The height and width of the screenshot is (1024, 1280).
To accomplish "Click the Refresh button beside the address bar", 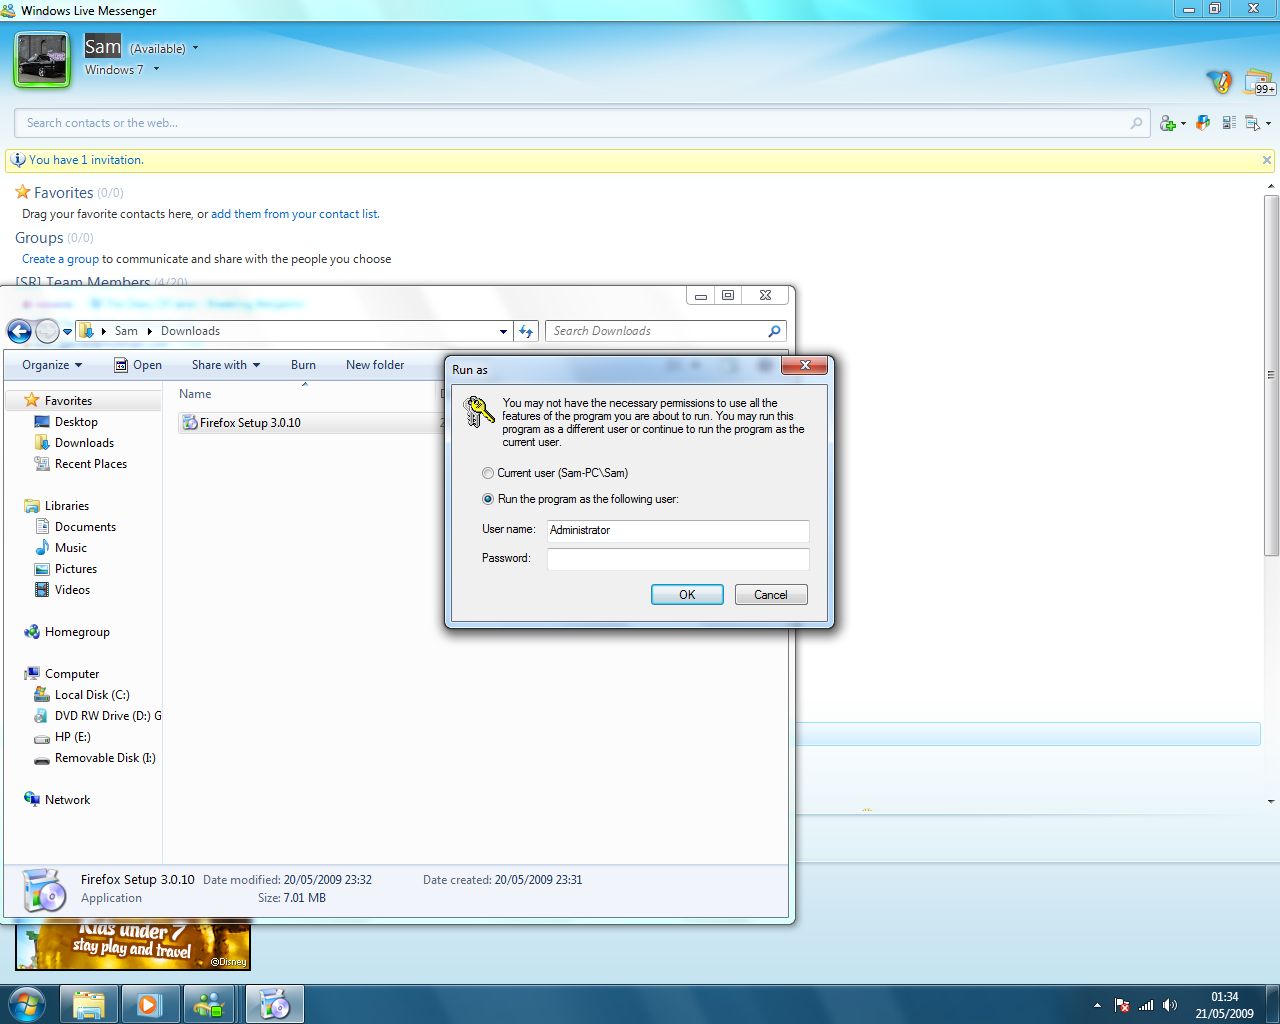I will [x=526, y=331].
